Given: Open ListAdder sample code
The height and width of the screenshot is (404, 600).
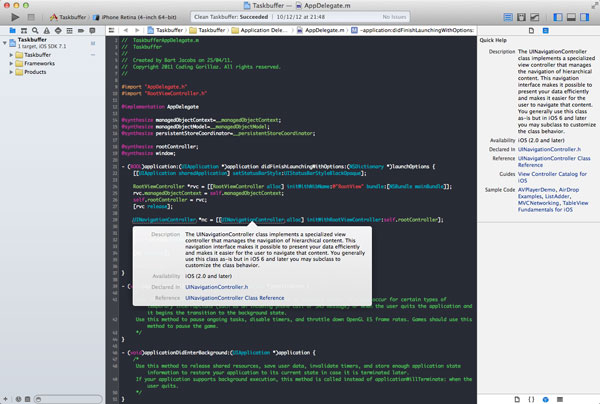Looking at the screenshot, I should point(557,196).
